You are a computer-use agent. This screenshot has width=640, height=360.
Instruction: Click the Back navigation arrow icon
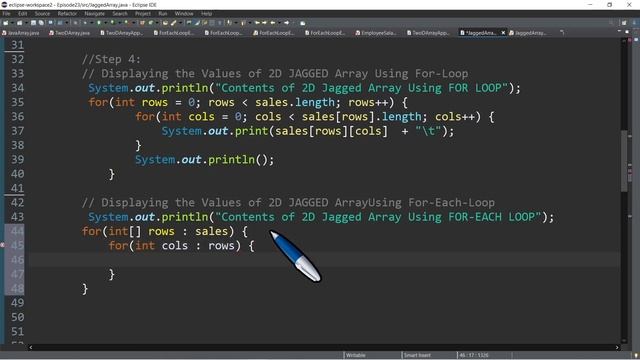pos(273,23)
